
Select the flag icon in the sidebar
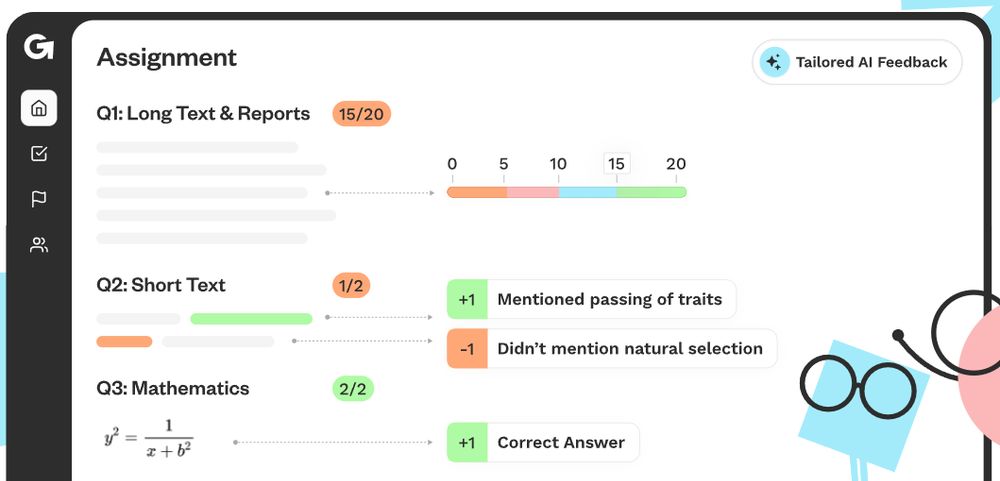click(39, 199)
